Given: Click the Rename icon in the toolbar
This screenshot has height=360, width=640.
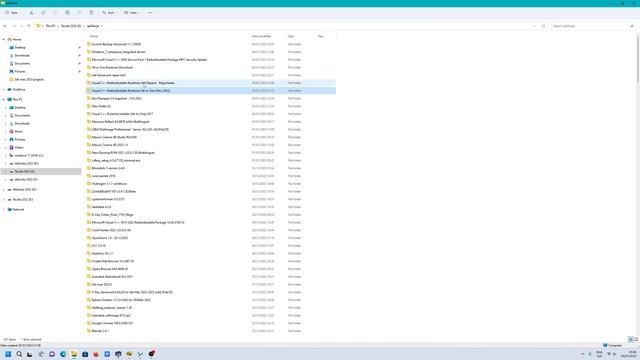Looking at the screenshot, I should coord(67,13).
